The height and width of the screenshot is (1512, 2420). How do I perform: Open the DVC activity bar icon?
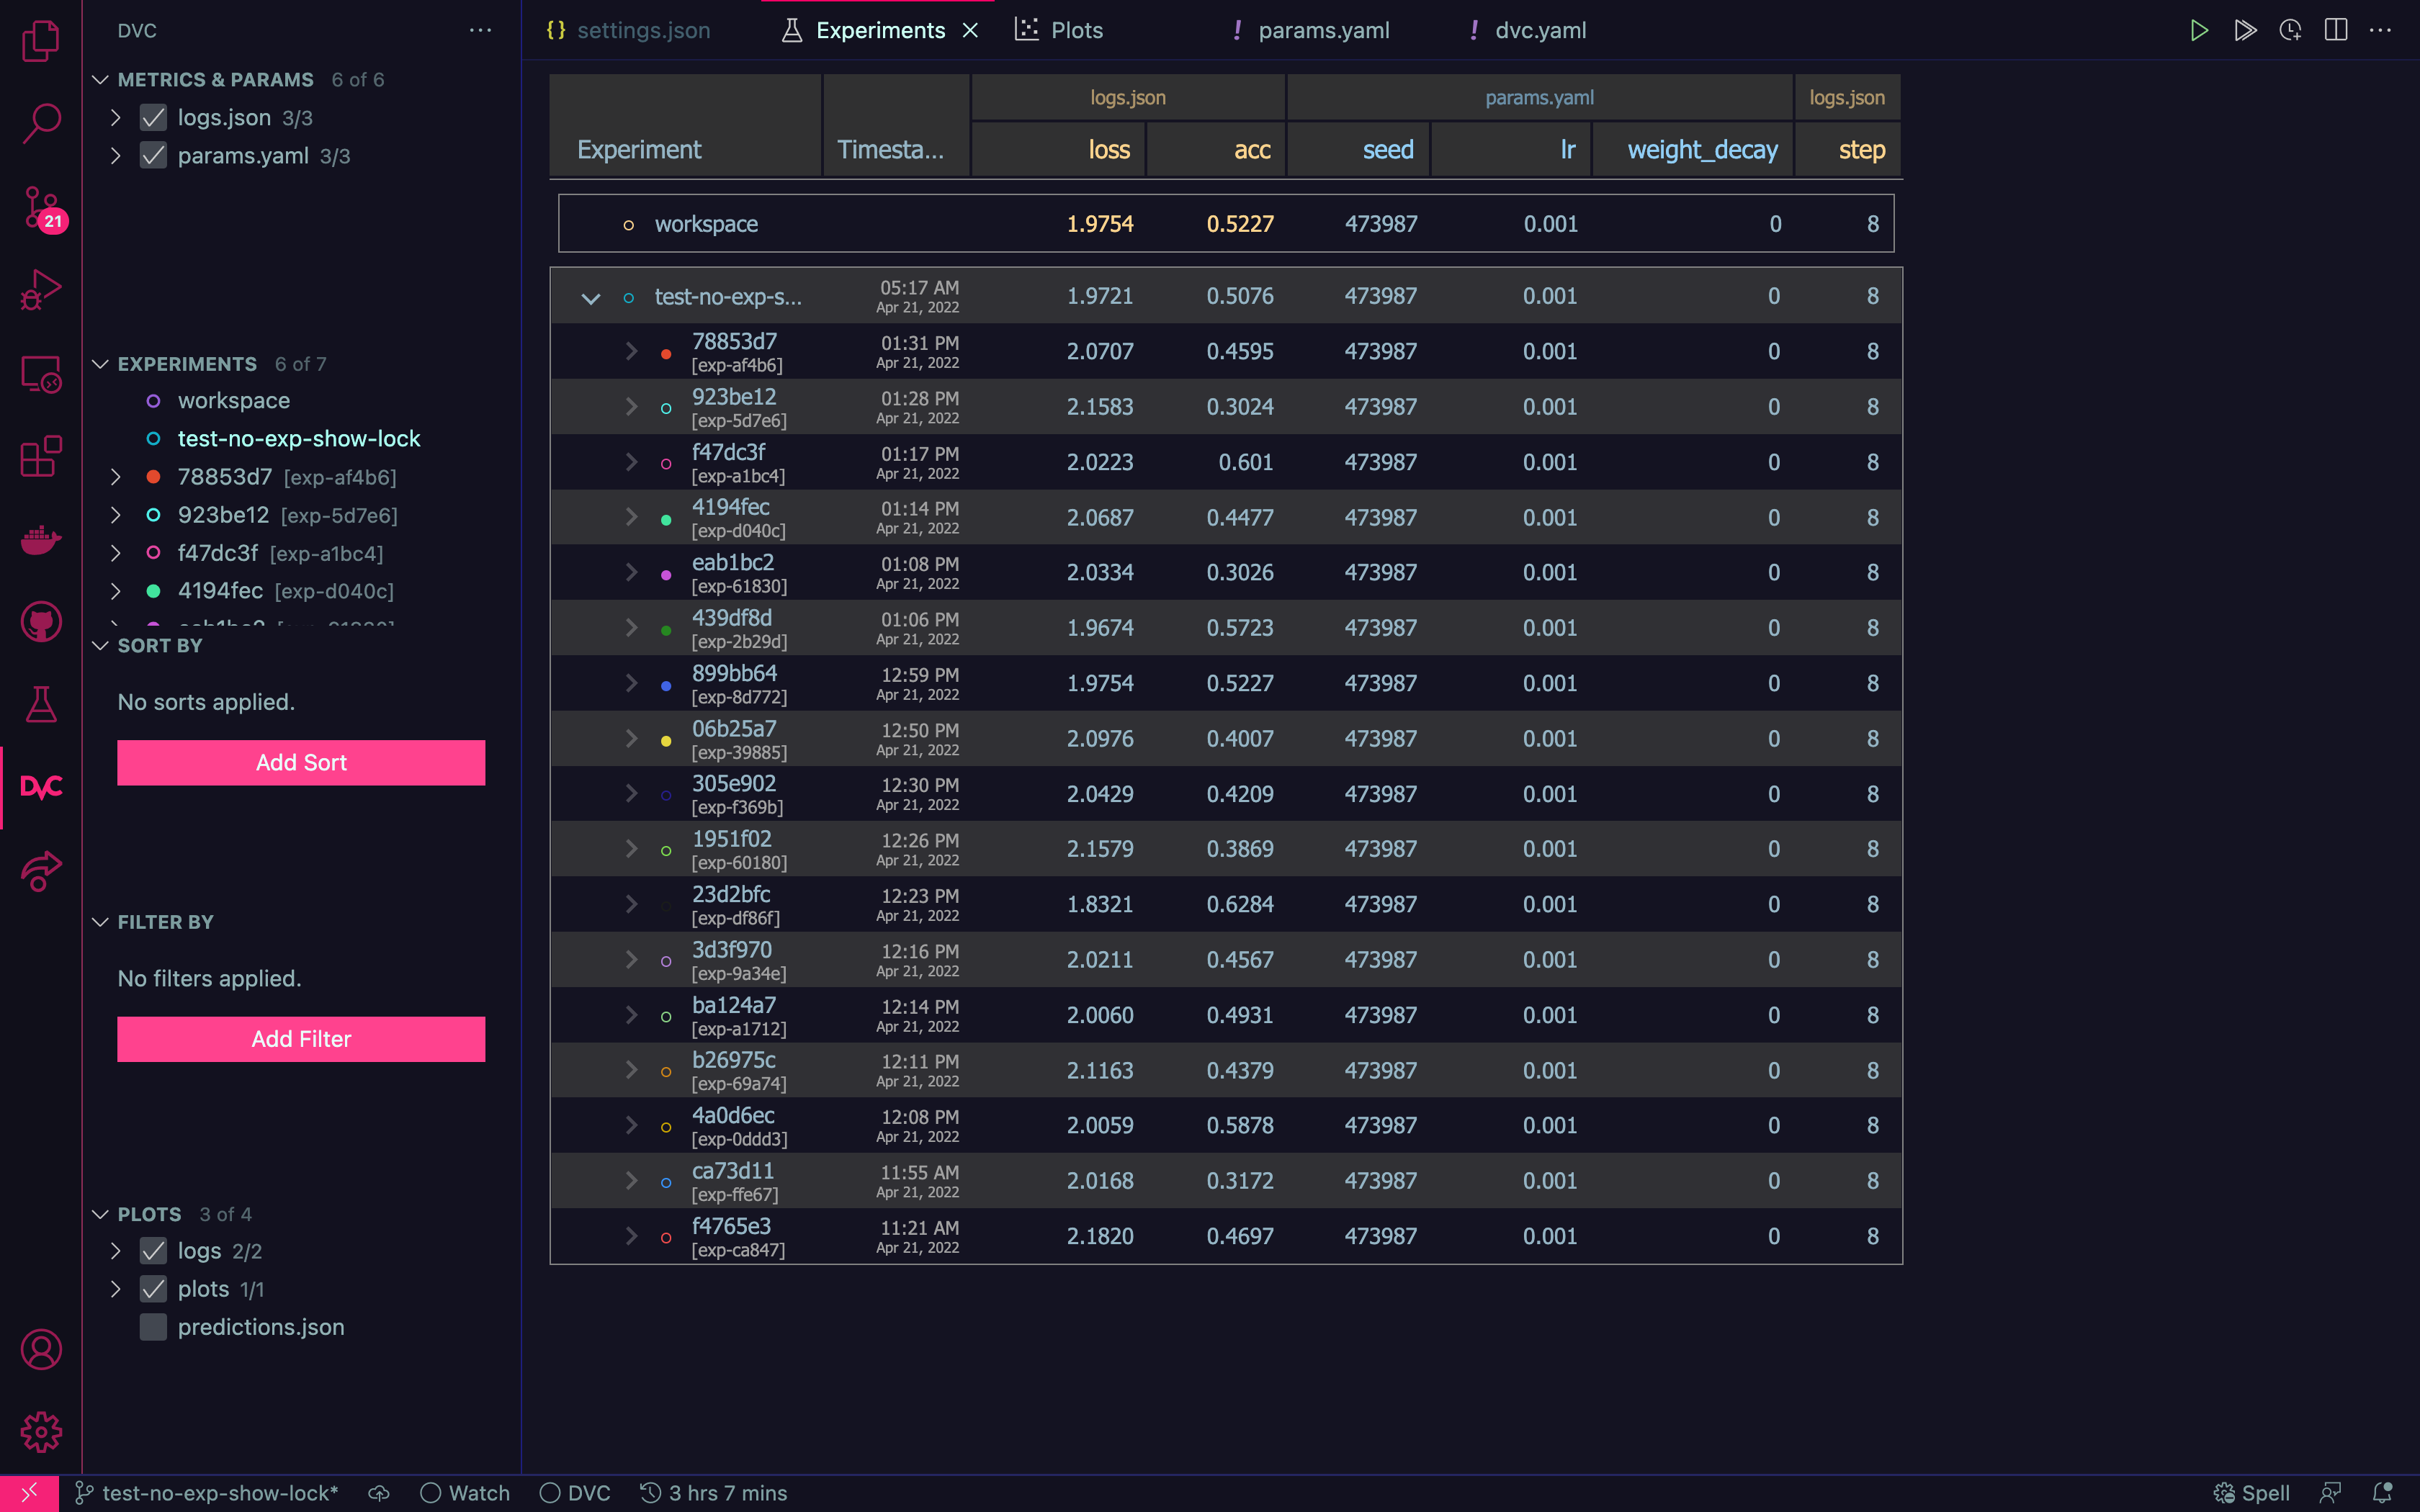41,787
